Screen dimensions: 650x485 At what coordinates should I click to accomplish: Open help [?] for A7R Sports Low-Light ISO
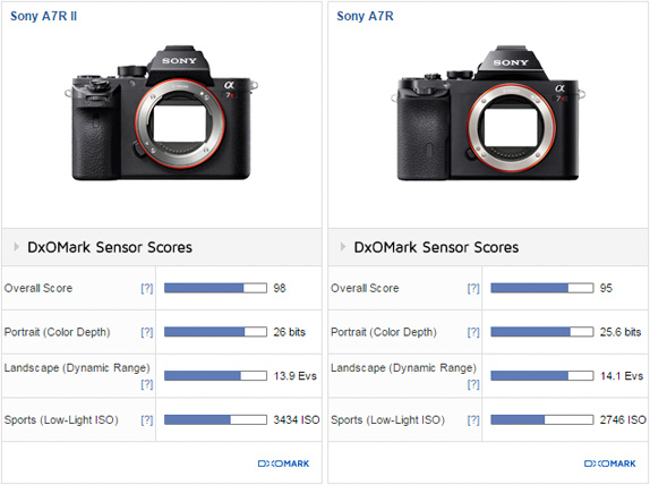point(473,420)
